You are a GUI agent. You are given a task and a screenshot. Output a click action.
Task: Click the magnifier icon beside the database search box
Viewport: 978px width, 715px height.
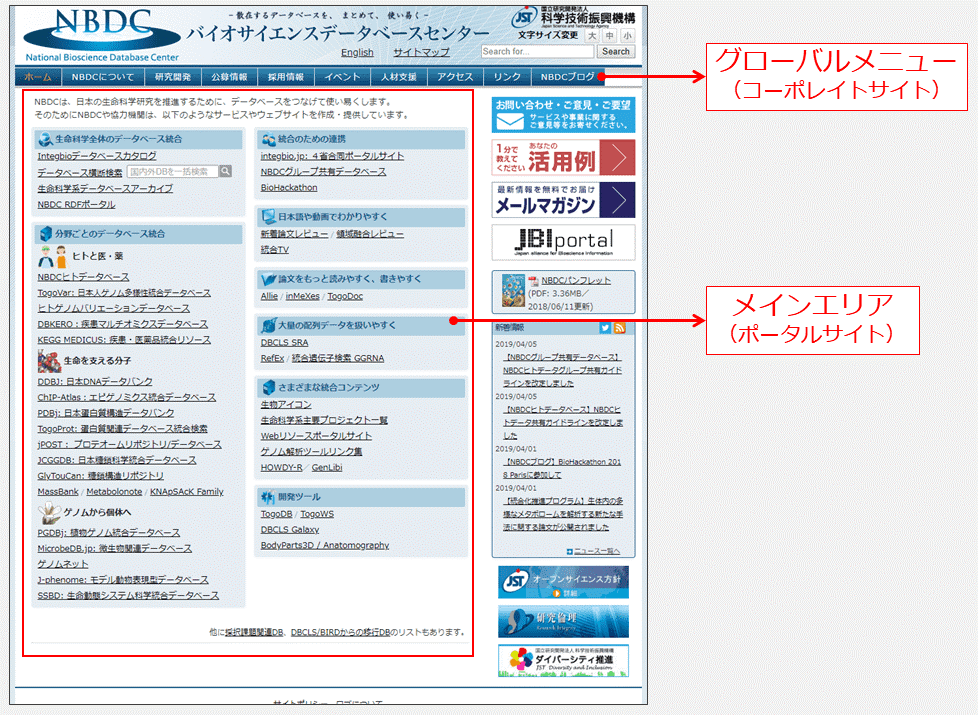point(226,172)
